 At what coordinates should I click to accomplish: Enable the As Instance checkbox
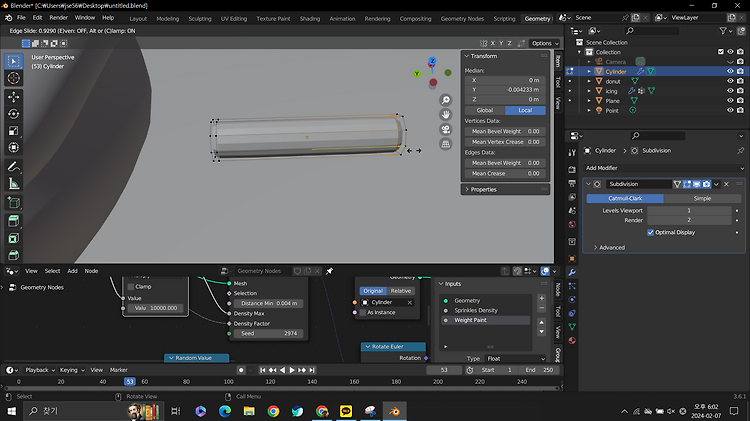click(363, 312)
